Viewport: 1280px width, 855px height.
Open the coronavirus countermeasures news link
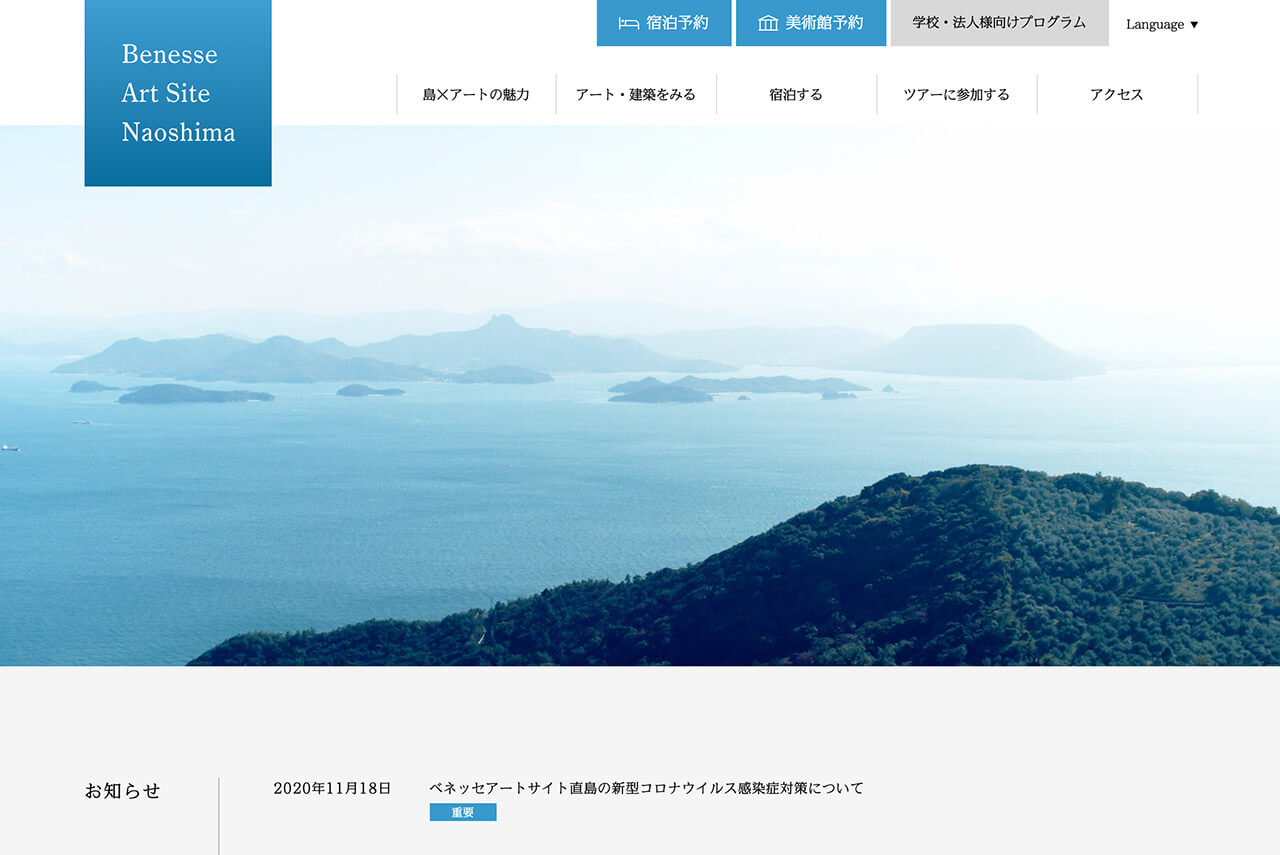click(646, 788)
